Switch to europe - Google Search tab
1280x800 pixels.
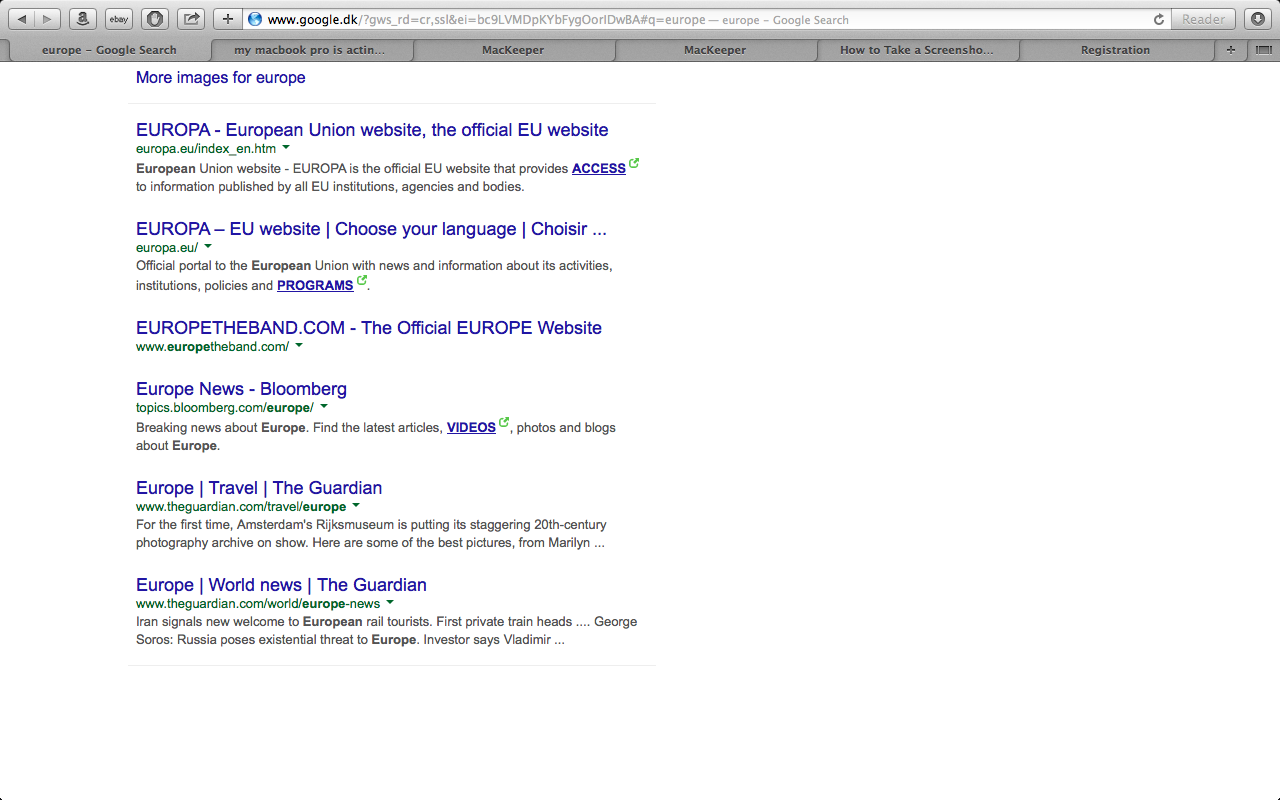click(x=109, y=50)
